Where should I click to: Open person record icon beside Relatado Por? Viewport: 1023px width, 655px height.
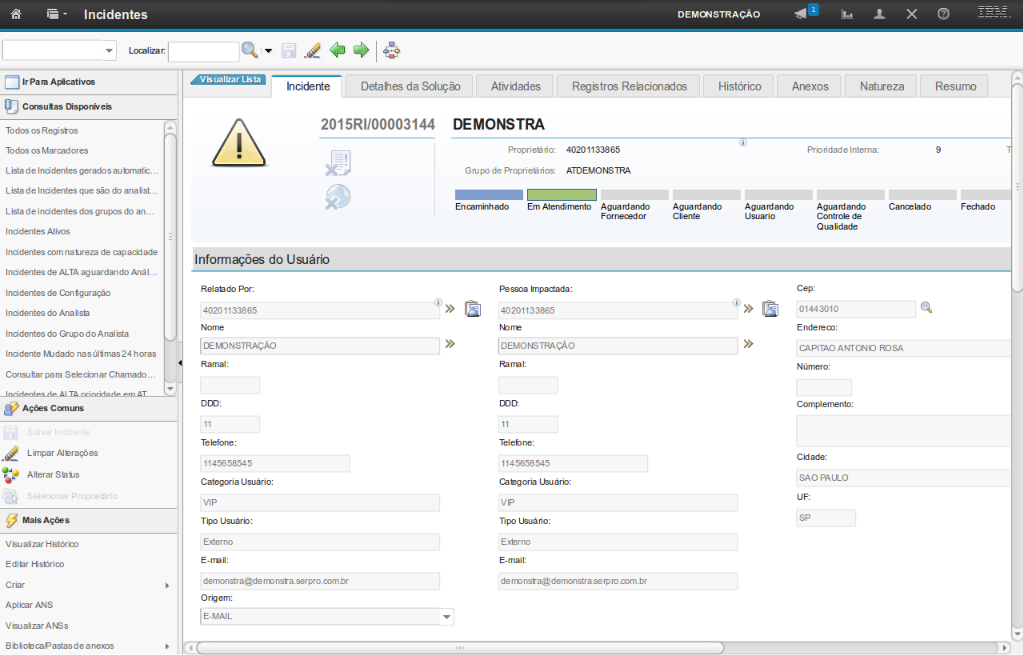pos(473,309)
